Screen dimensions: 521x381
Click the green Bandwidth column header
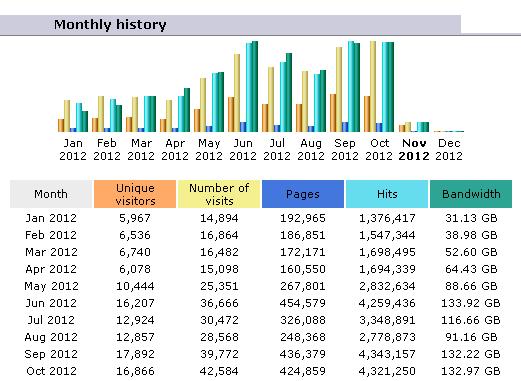point(471,194)
